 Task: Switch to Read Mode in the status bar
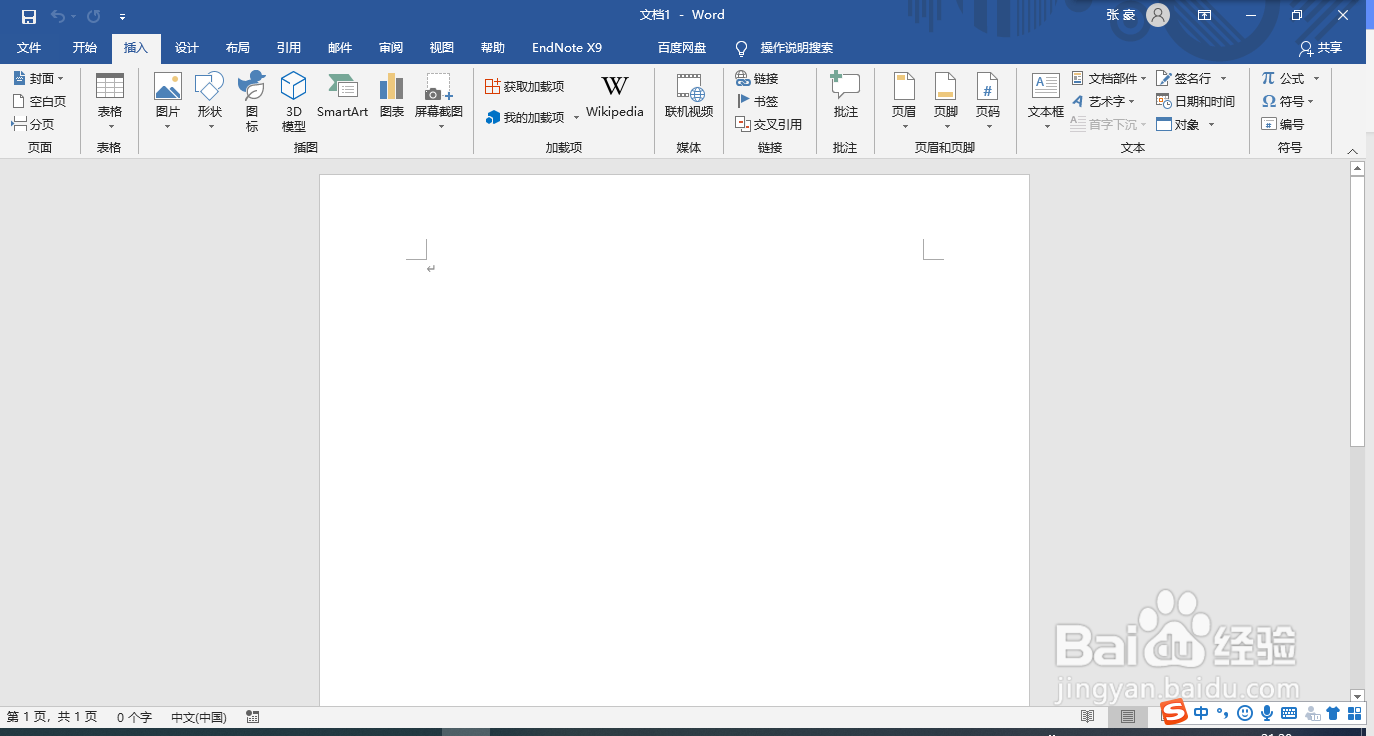click(x=1087, y=716)
